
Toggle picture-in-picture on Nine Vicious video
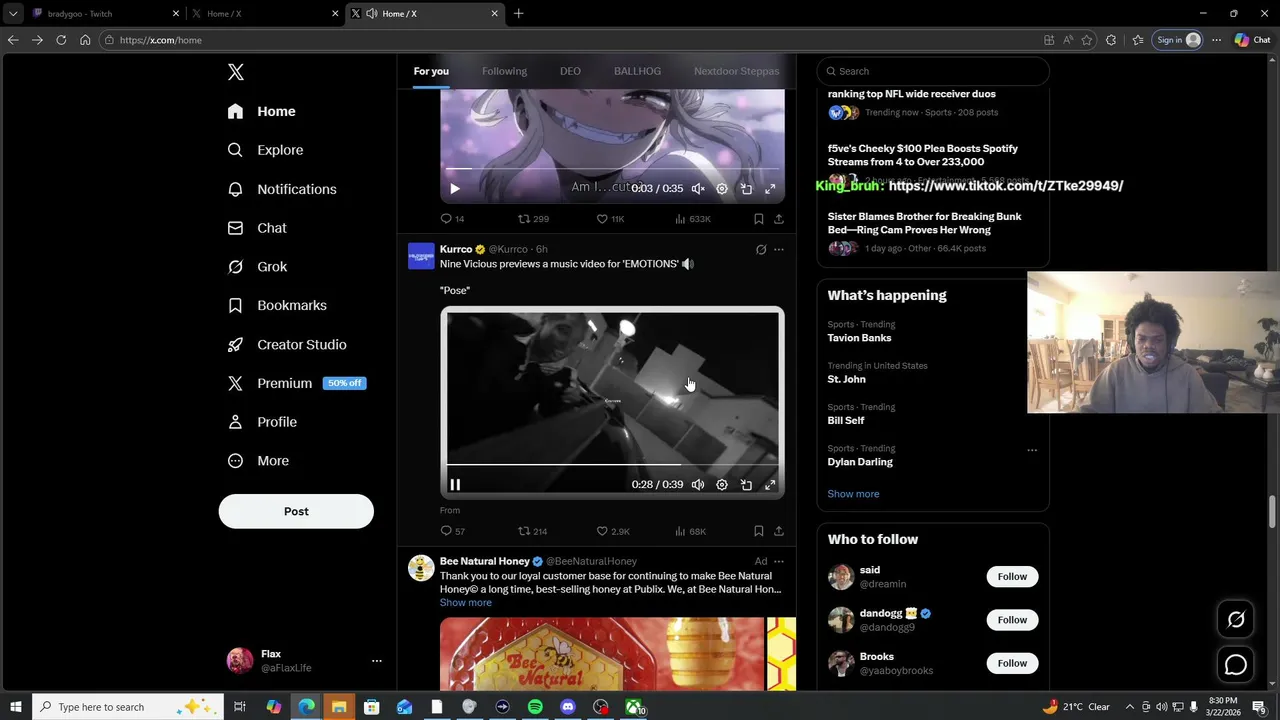[x=746, y=485]
